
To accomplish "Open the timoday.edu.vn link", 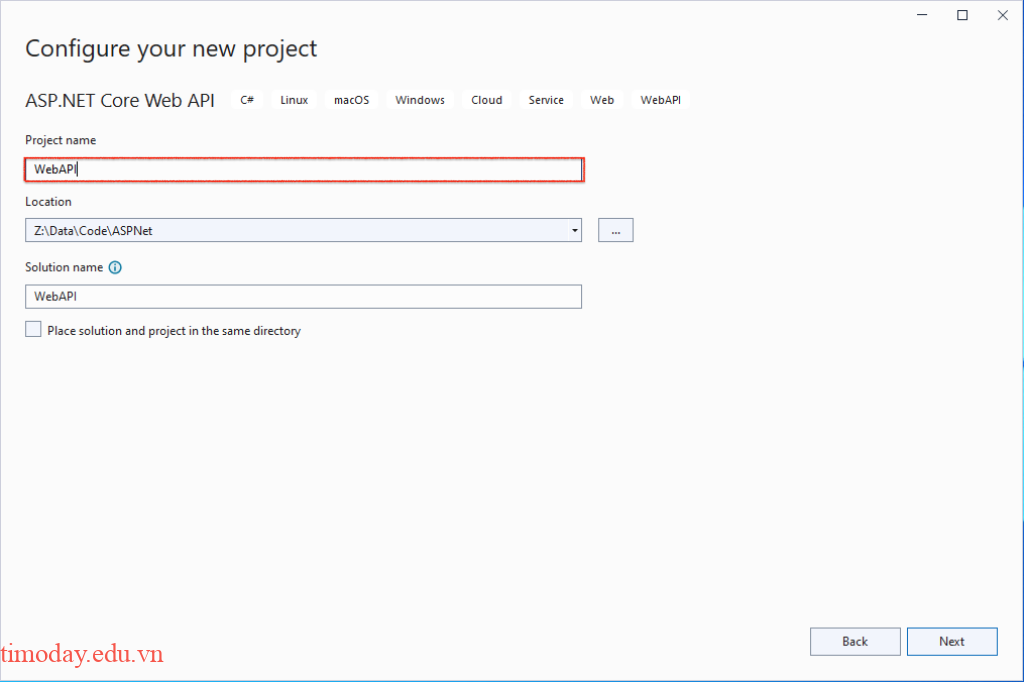I will tap(81, 654).
